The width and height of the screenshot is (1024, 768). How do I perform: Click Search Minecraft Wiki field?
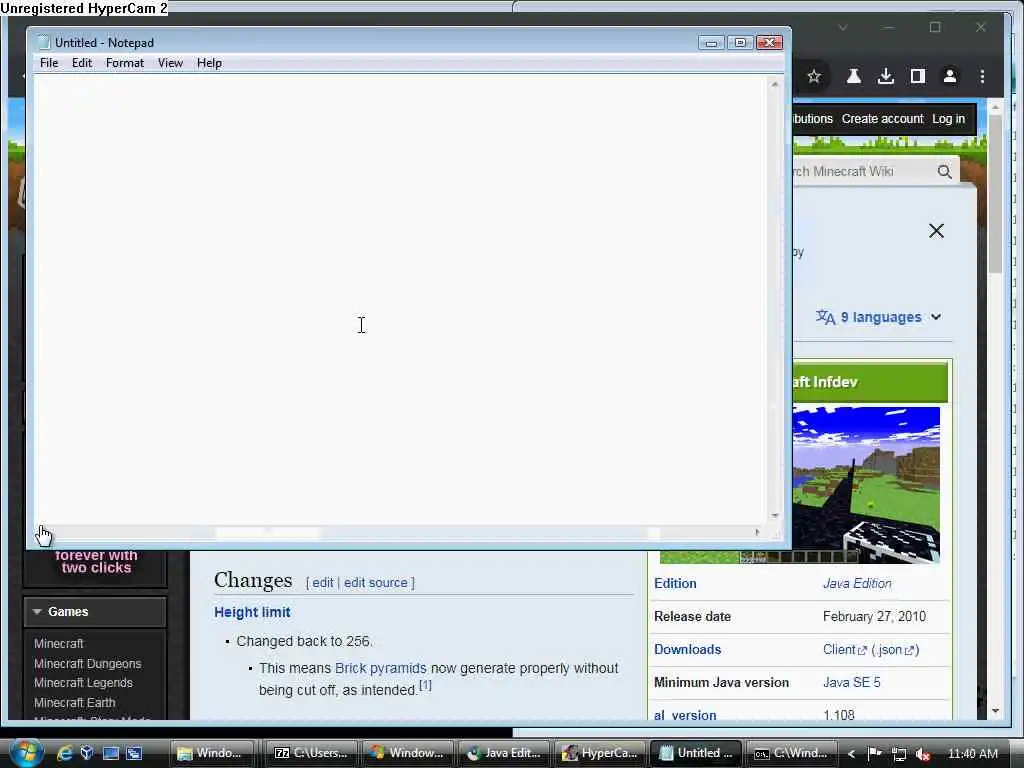point(861,171)
